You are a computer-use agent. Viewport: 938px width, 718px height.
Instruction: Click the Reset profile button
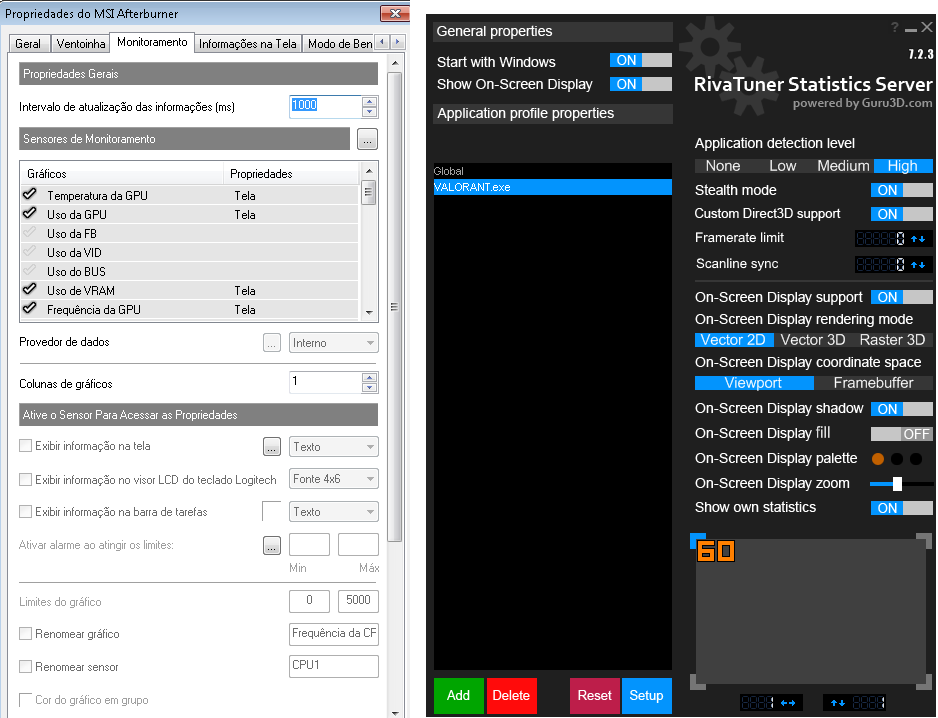click(x=595, y=695)
